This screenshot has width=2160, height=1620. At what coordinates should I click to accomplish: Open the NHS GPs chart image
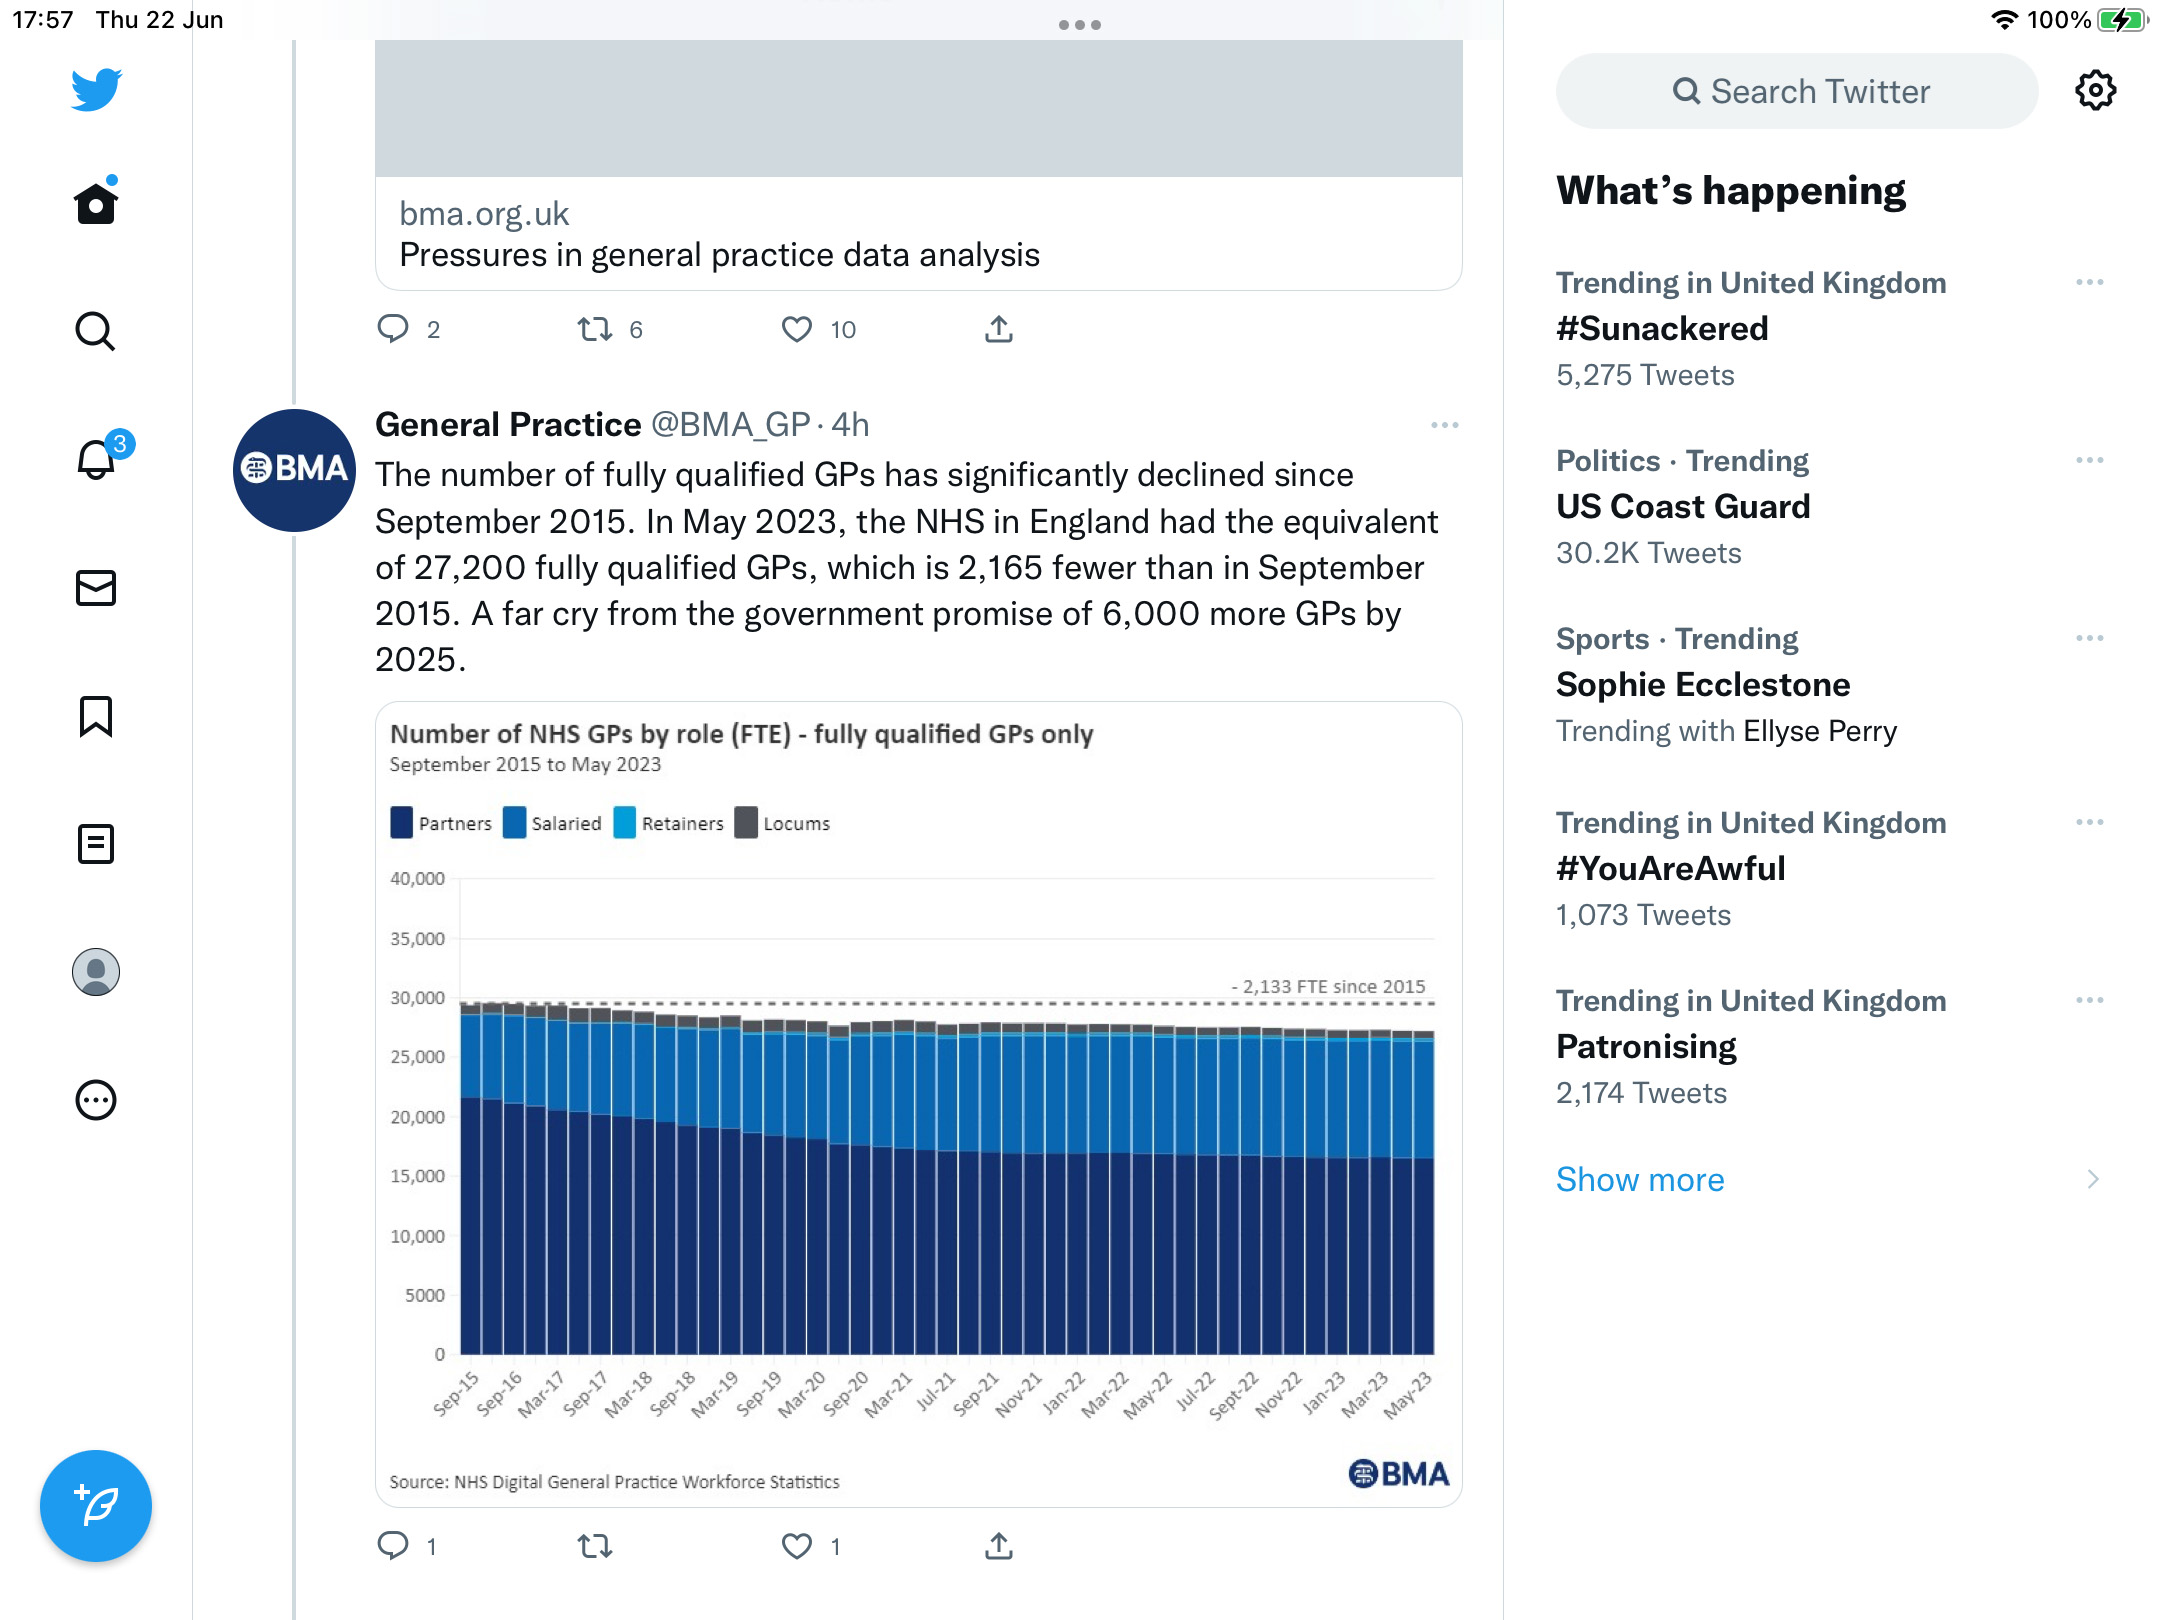[x=918, y=1104]
